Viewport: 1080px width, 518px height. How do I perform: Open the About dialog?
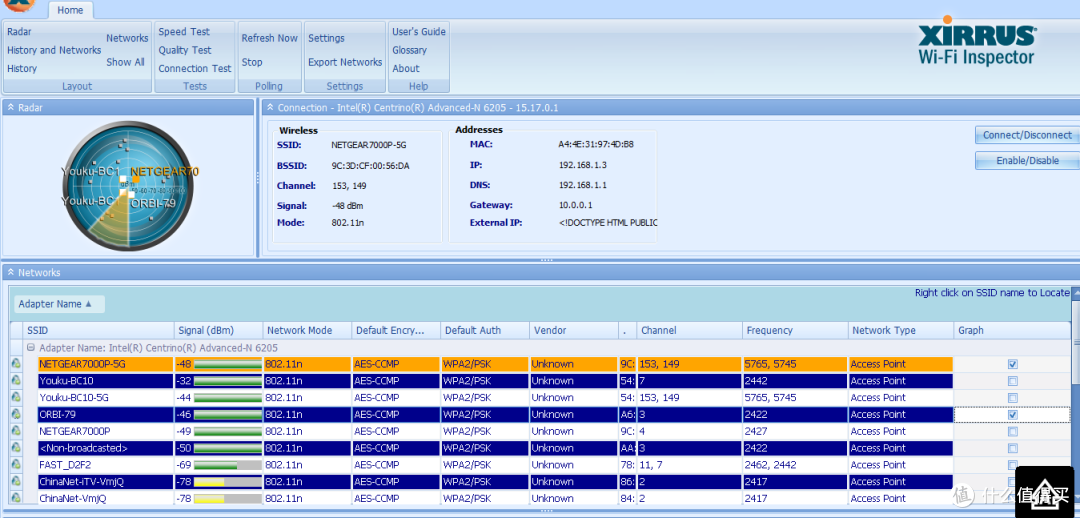coord(406,69)
